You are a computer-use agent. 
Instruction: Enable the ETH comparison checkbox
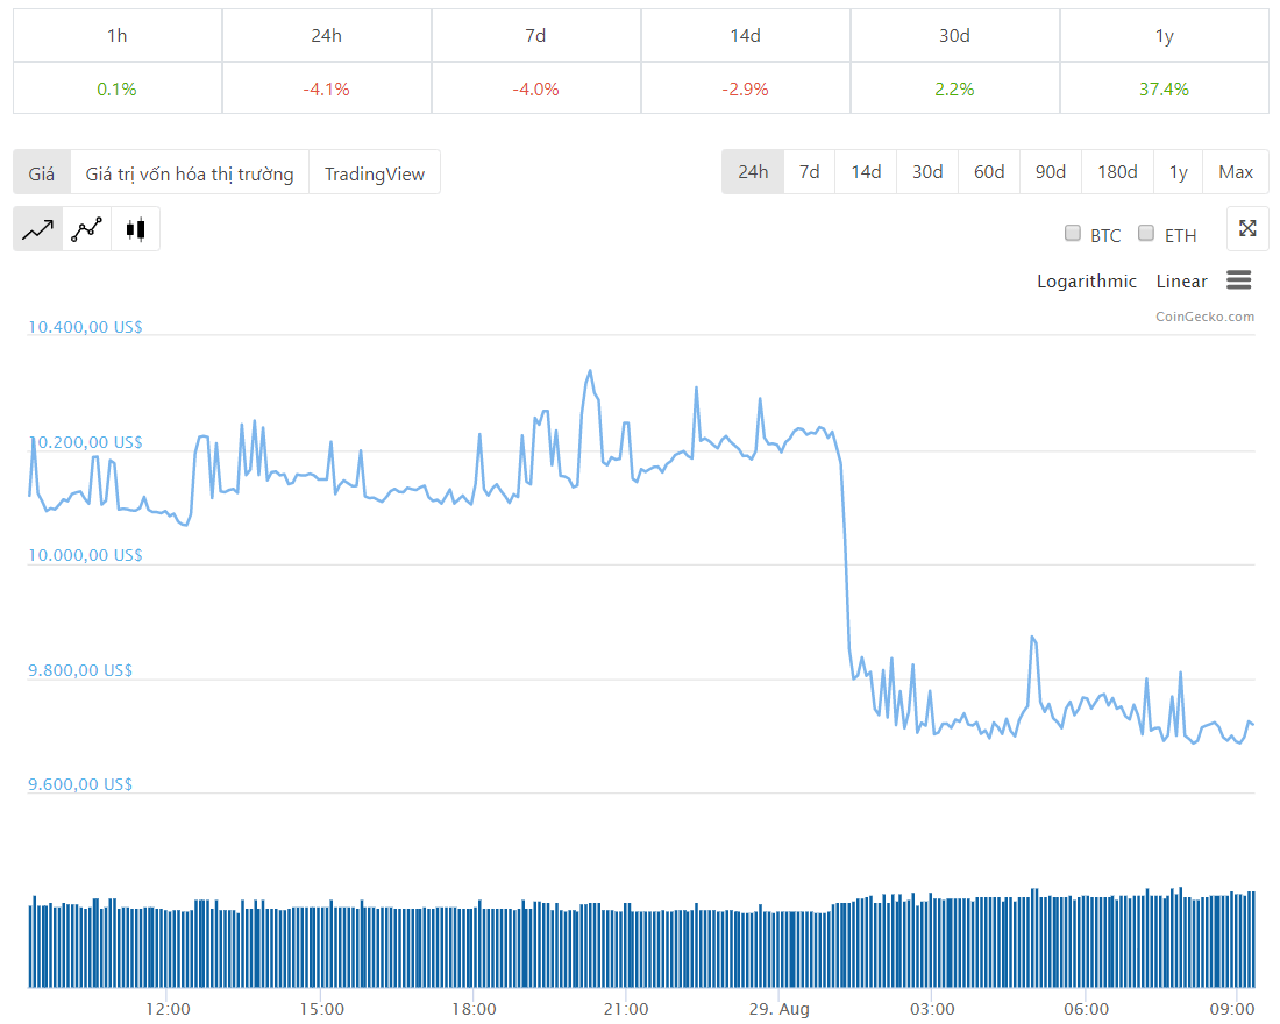coord(1146,233)
